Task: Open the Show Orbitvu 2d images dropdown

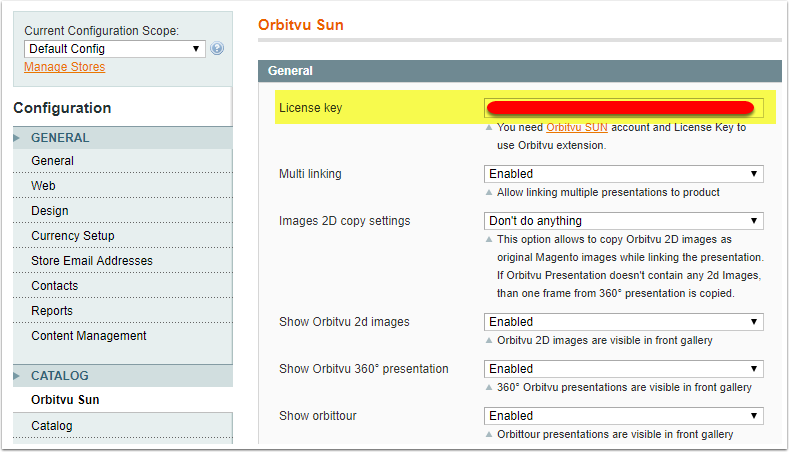Action: click(623, 322)
